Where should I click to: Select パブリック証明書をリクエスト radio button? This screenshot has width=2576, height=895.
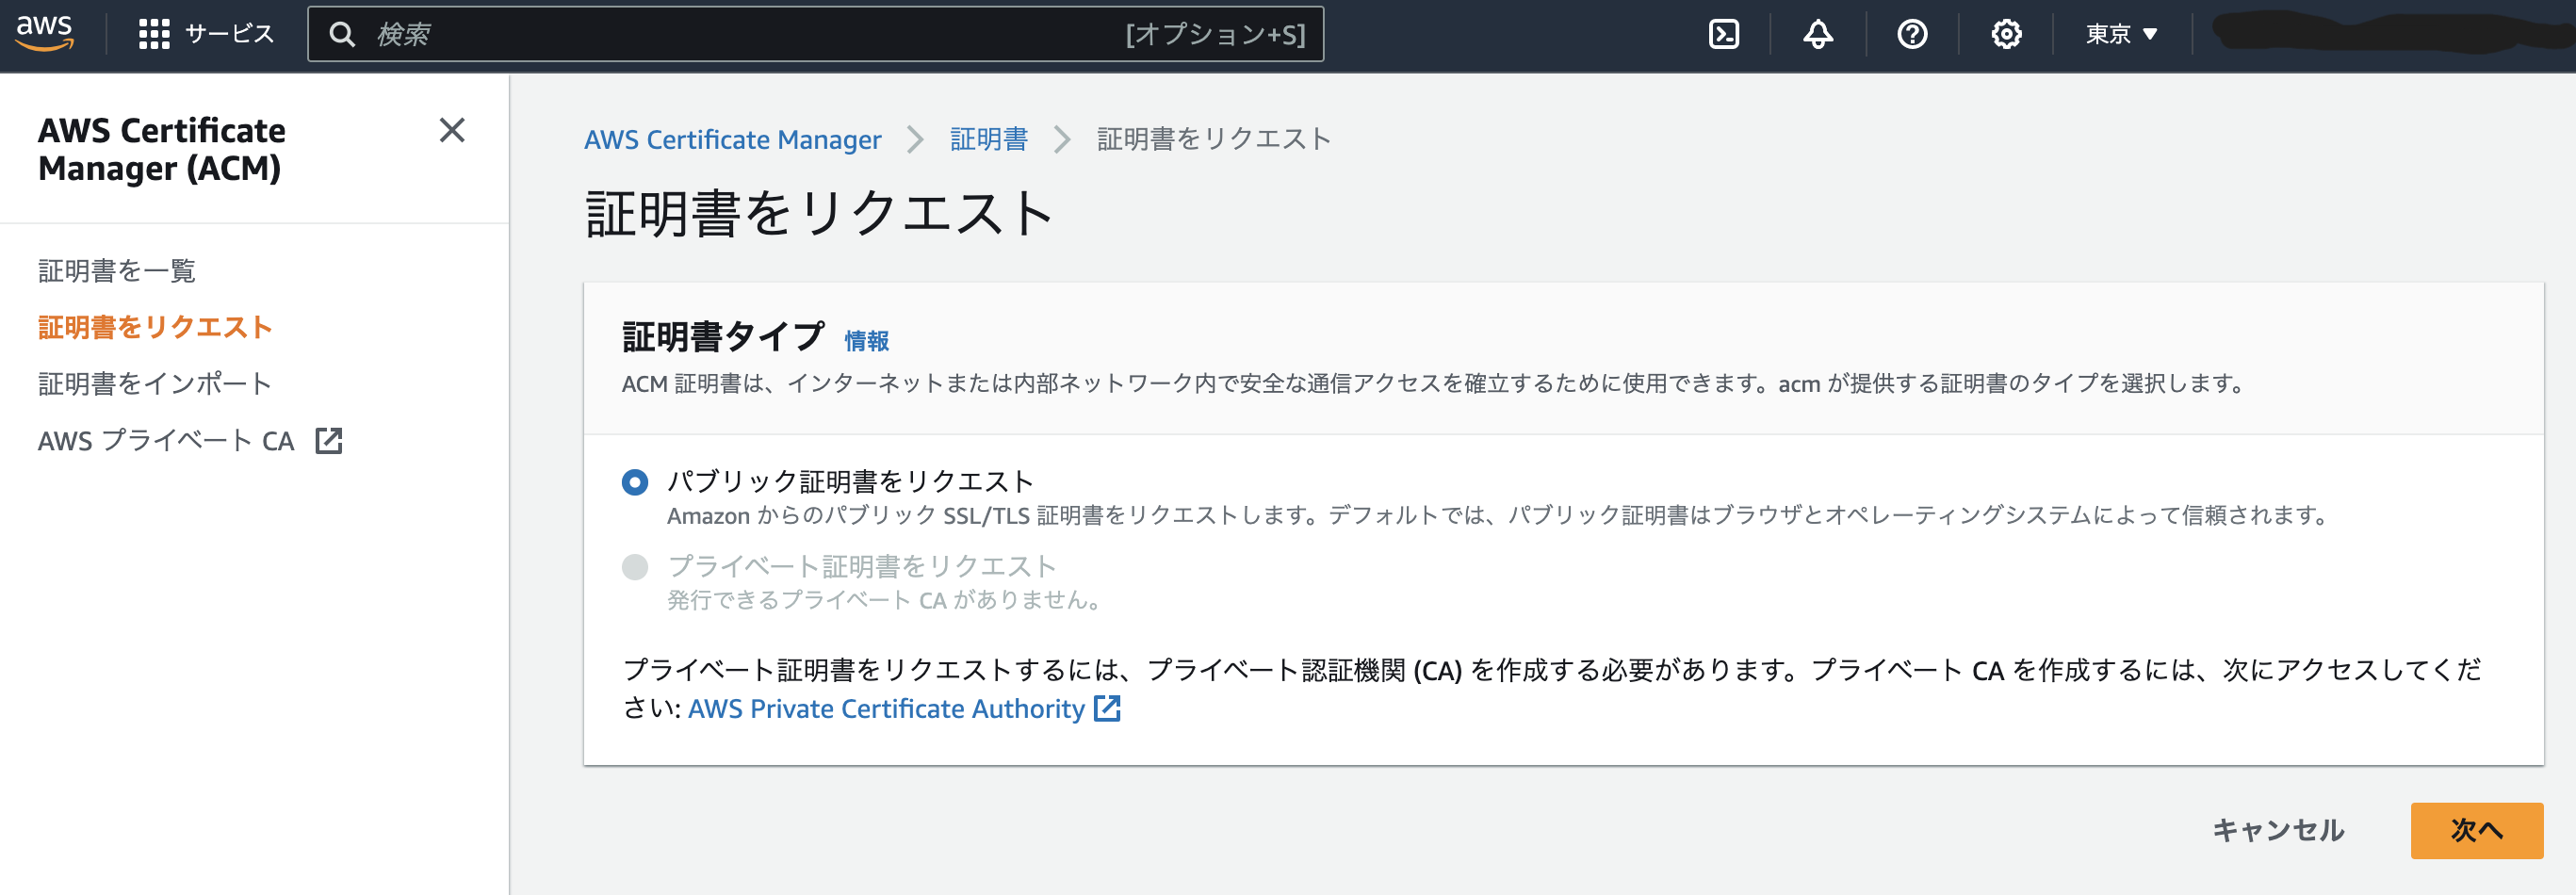(634, 482)
